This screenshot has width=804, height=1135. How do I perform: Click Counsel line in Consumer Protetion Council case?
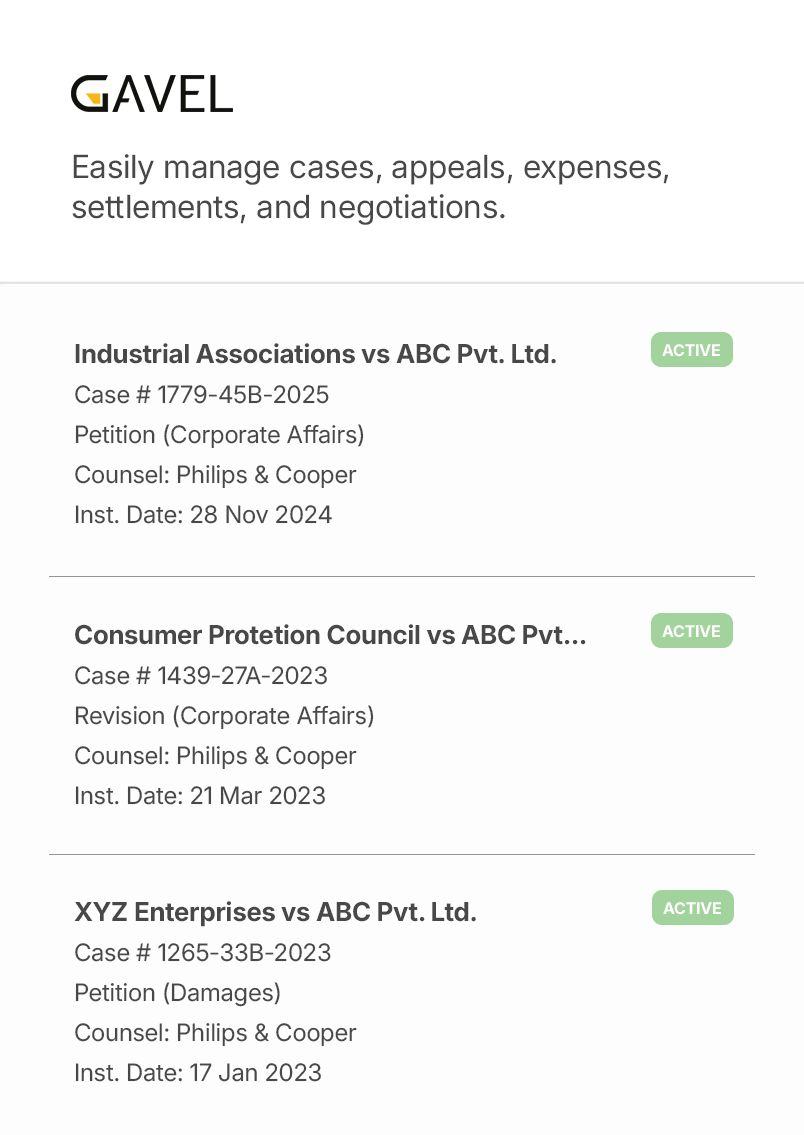pyautogui.click(x=215, y=756)
